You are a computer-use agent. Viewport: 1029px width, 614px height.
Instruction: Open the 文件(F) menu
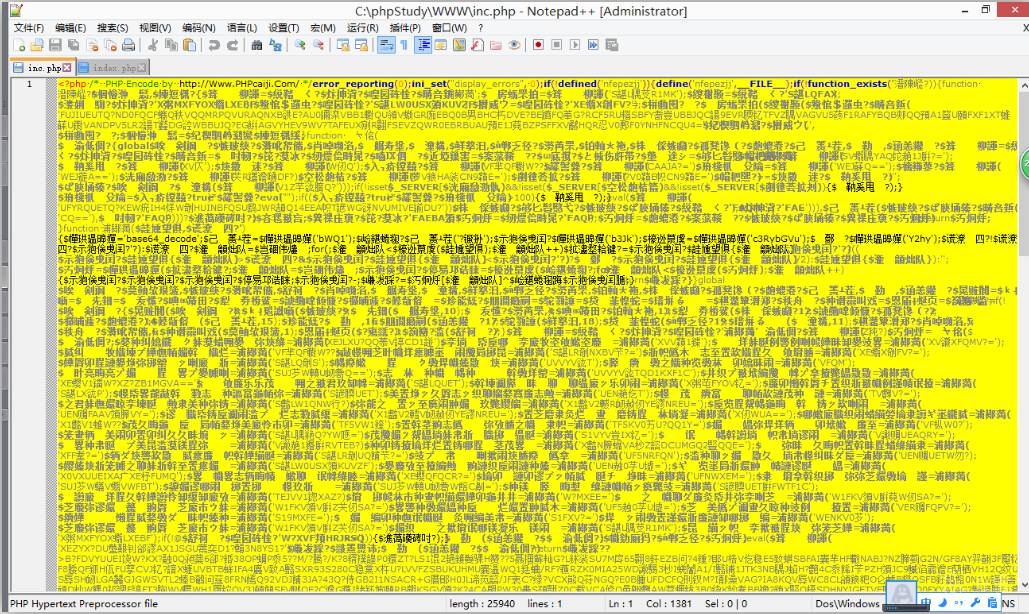click(29, 28)
